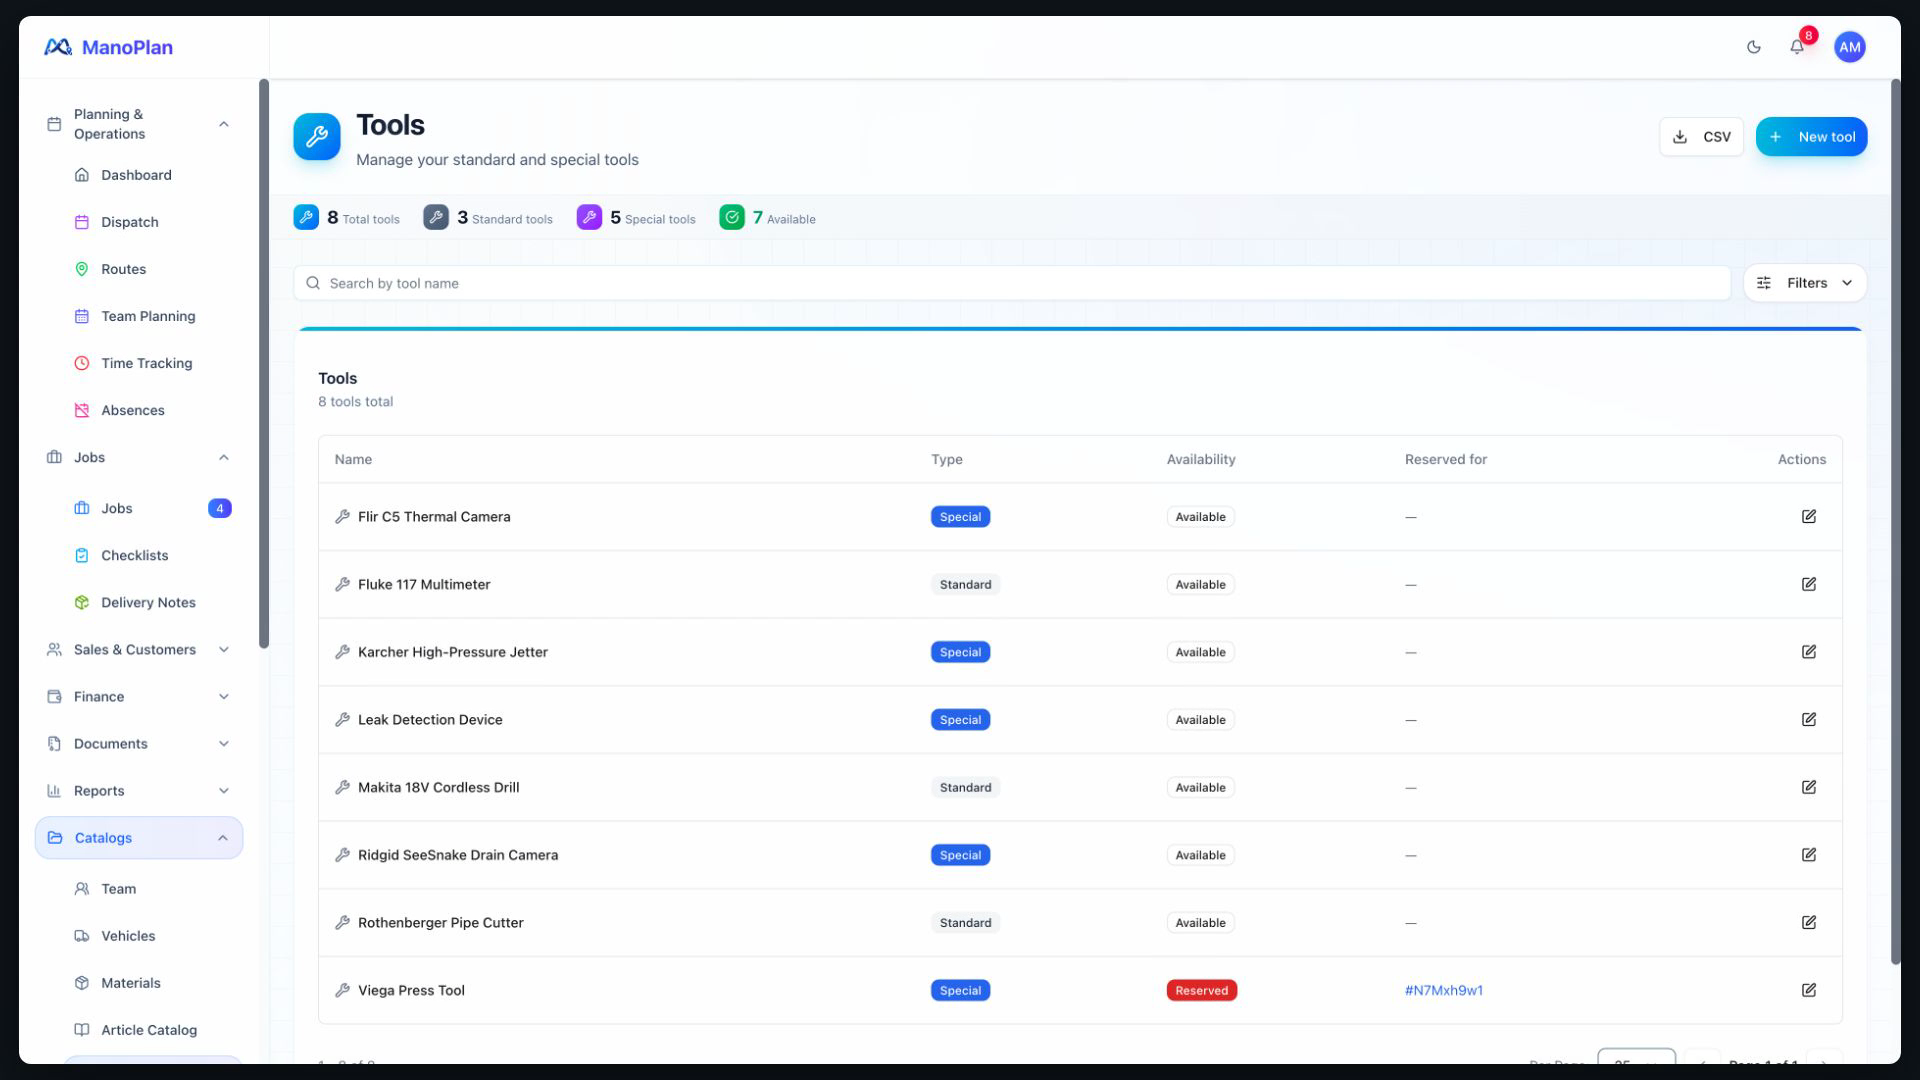Click sidebar vertical scrollbar
Image resolution: width=1920 pixels, height=1080 pixels.
point(264,363)
